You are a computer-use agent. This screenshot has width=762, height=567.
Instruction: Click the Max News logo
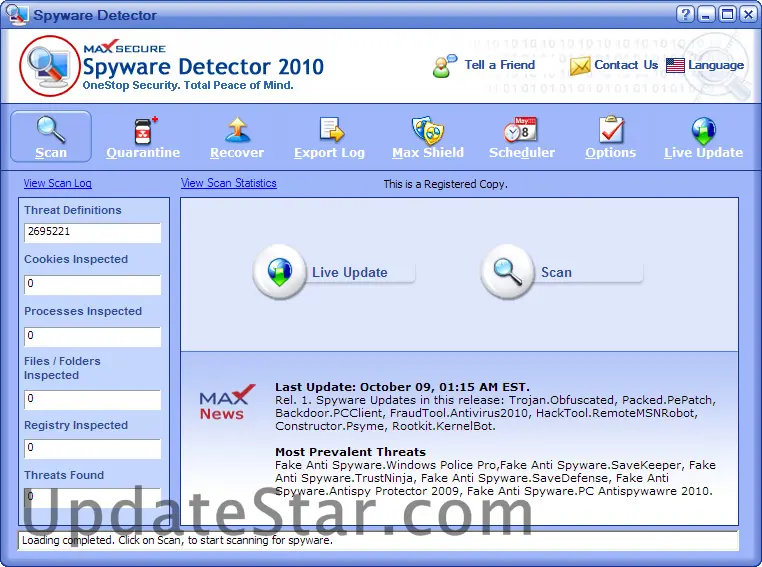pos(226,402)
